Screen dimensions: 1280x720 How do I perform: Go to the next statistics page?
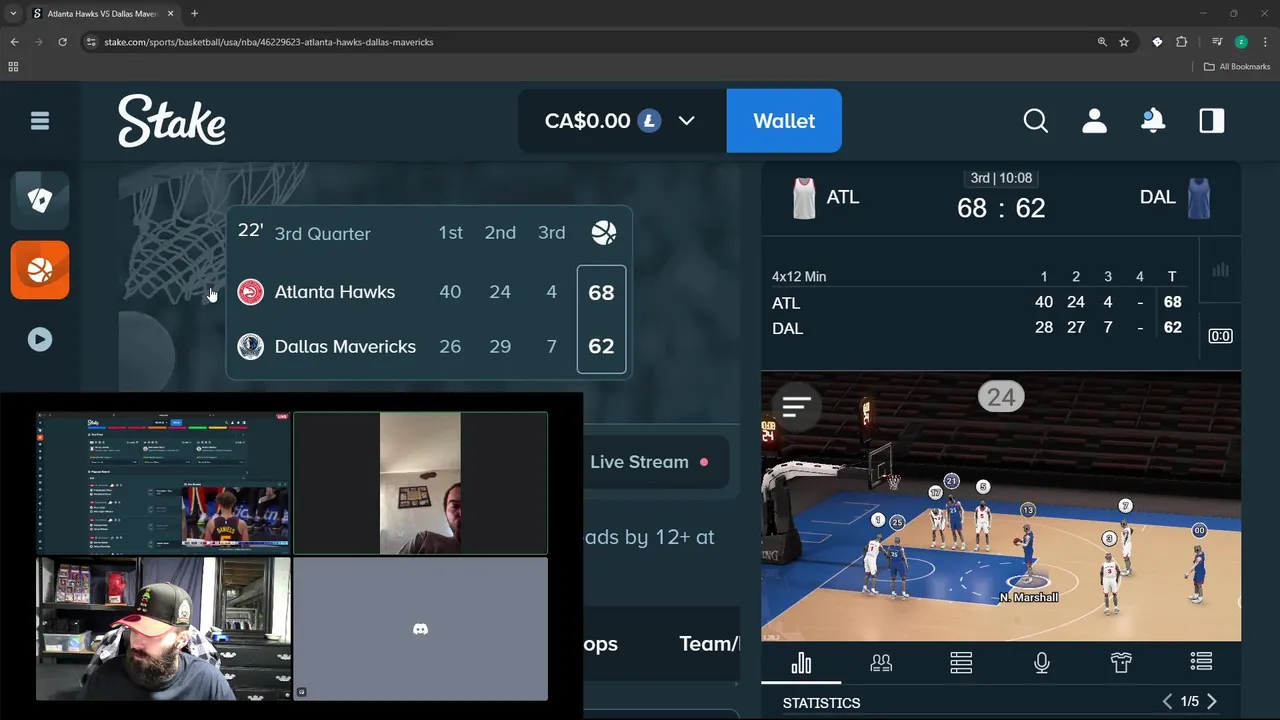pos(1212,702)
